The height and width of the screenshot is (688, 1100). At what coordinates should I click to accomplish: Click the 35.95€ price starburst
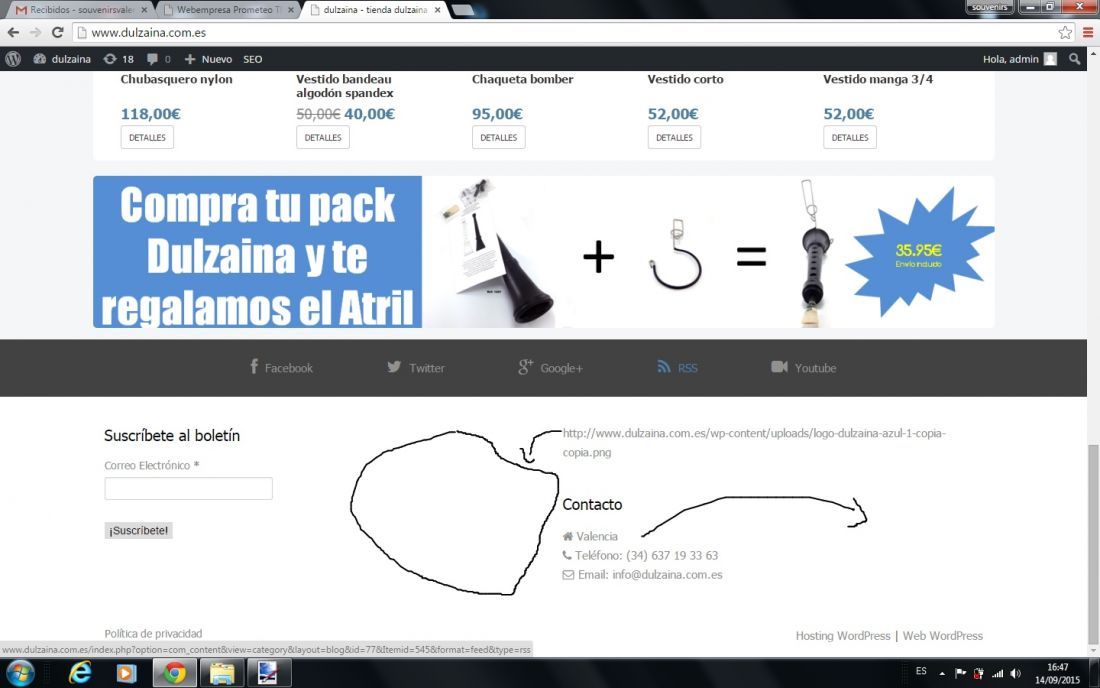918,252
